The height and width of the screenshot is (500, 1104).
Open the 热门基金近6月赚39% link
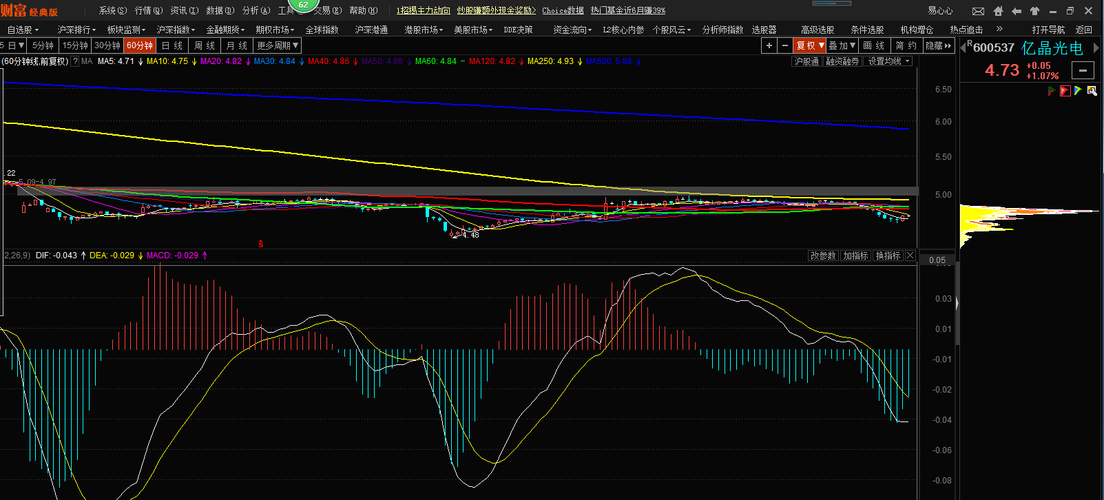point(628,11)
